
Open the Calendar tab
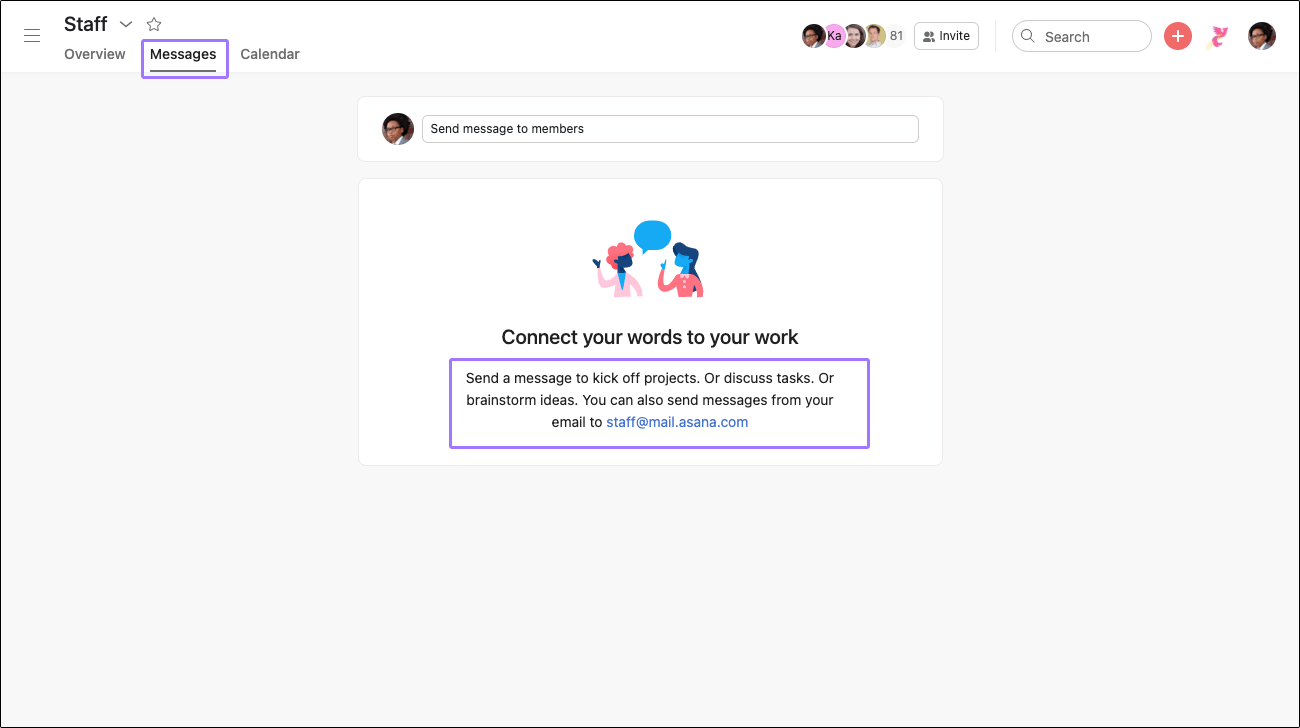coord(270,54)
